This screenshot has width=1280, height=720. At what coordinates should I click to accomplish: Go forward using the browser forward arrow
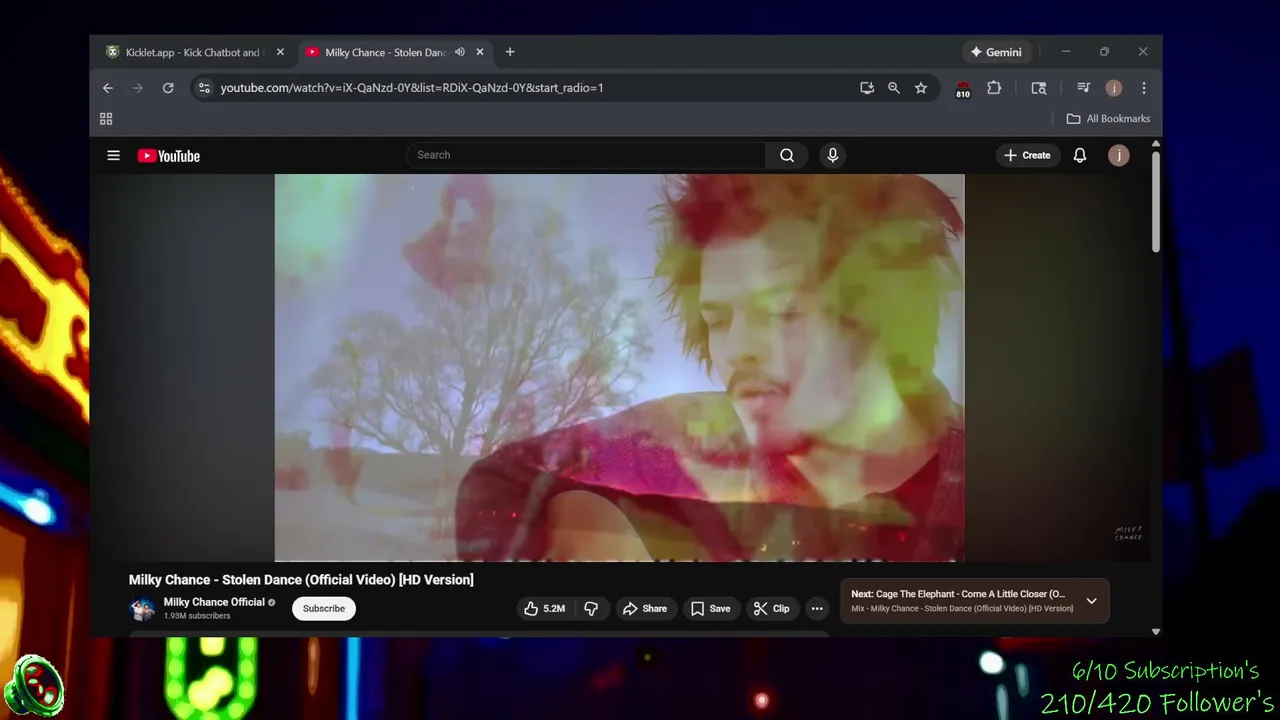(138, 88)
